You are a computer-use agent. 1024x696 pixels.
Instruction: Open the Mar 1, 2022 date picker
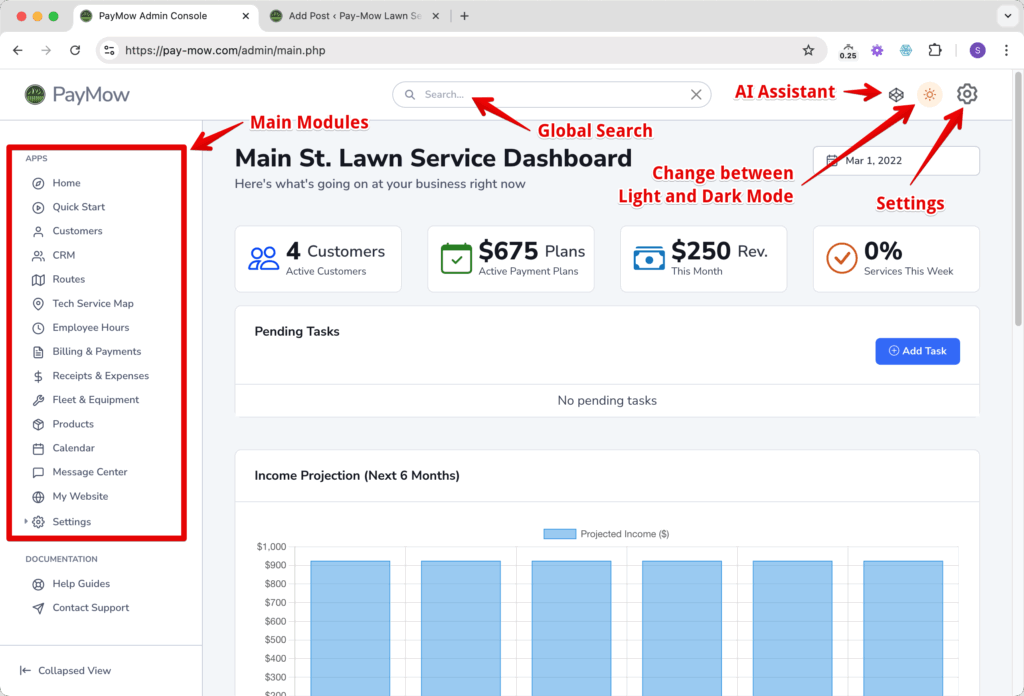click(896, 161)
